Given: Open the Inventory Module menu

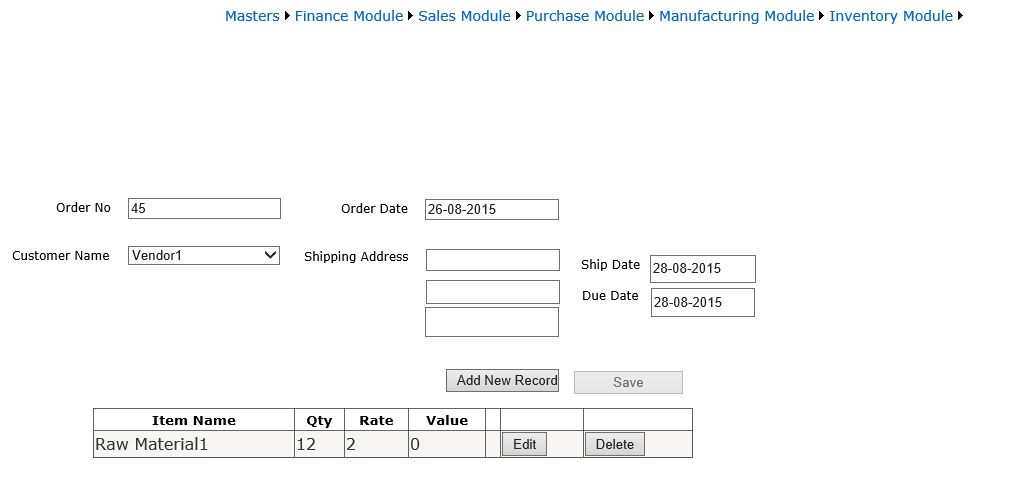Looking at the screenshot, I should pyautogui.click(x=890, y=16).
